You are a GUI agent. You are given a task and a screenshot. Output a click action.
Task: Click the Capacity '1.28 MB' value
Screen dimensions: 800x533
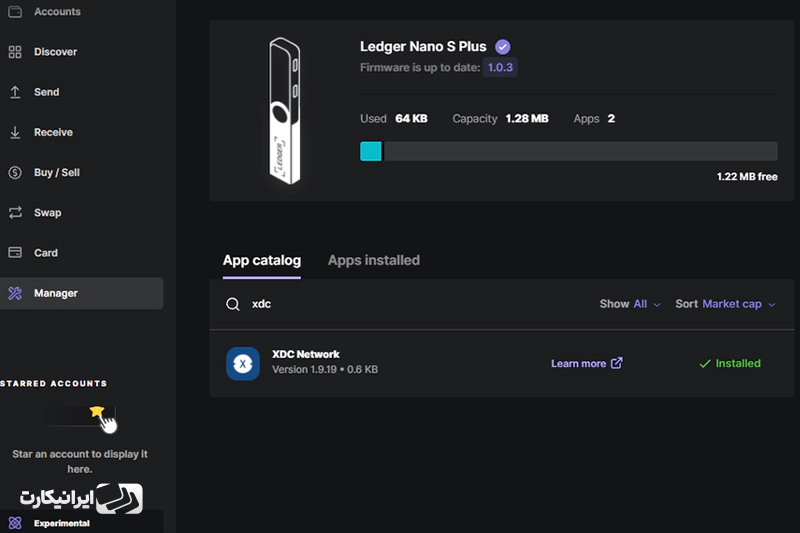527,118
